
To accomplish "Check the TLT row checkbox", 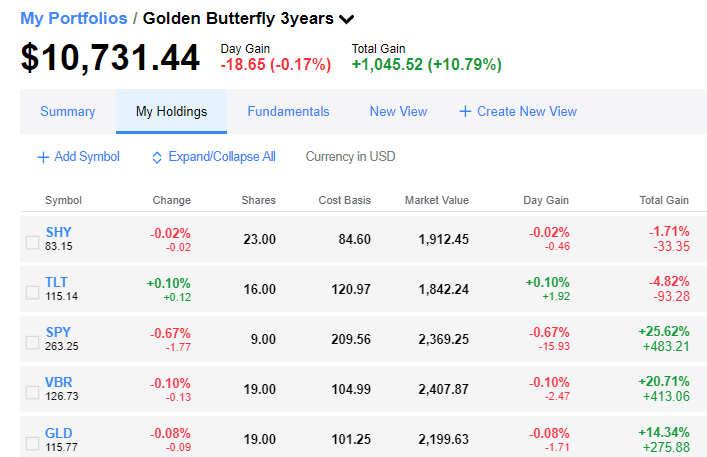I will point(32,290).
